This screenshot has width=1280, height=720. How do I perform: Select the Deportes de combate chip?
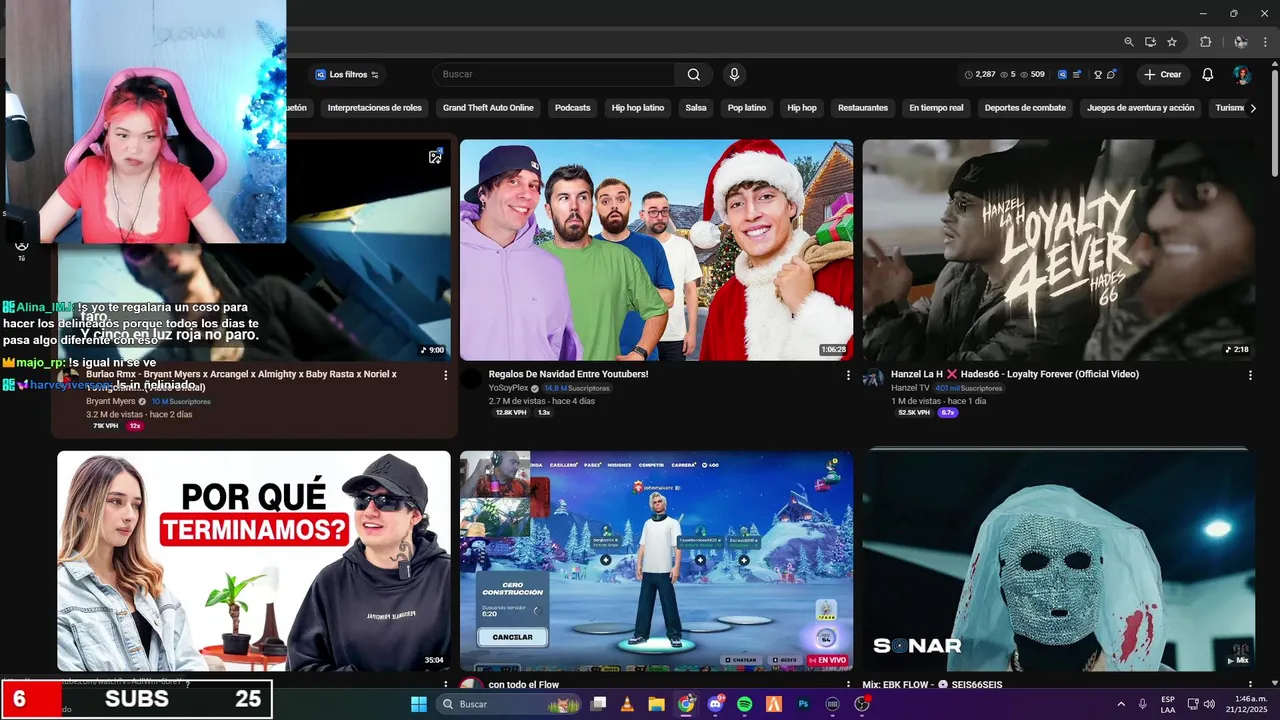click(x=1025, y=108)
